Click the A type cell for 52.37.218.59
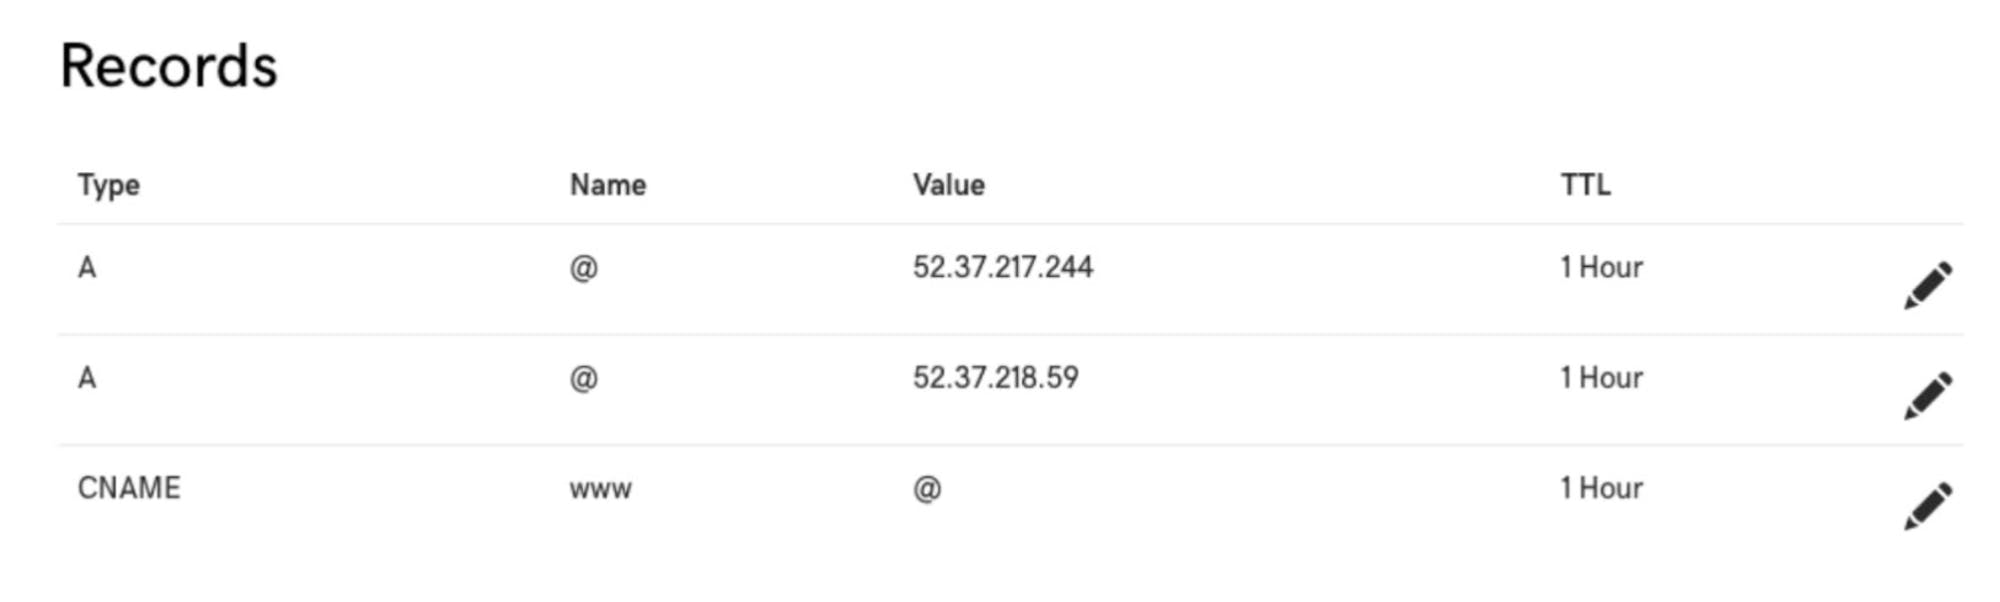The height and width of the screenshot is (602, 2000). (x=87, y=378)
